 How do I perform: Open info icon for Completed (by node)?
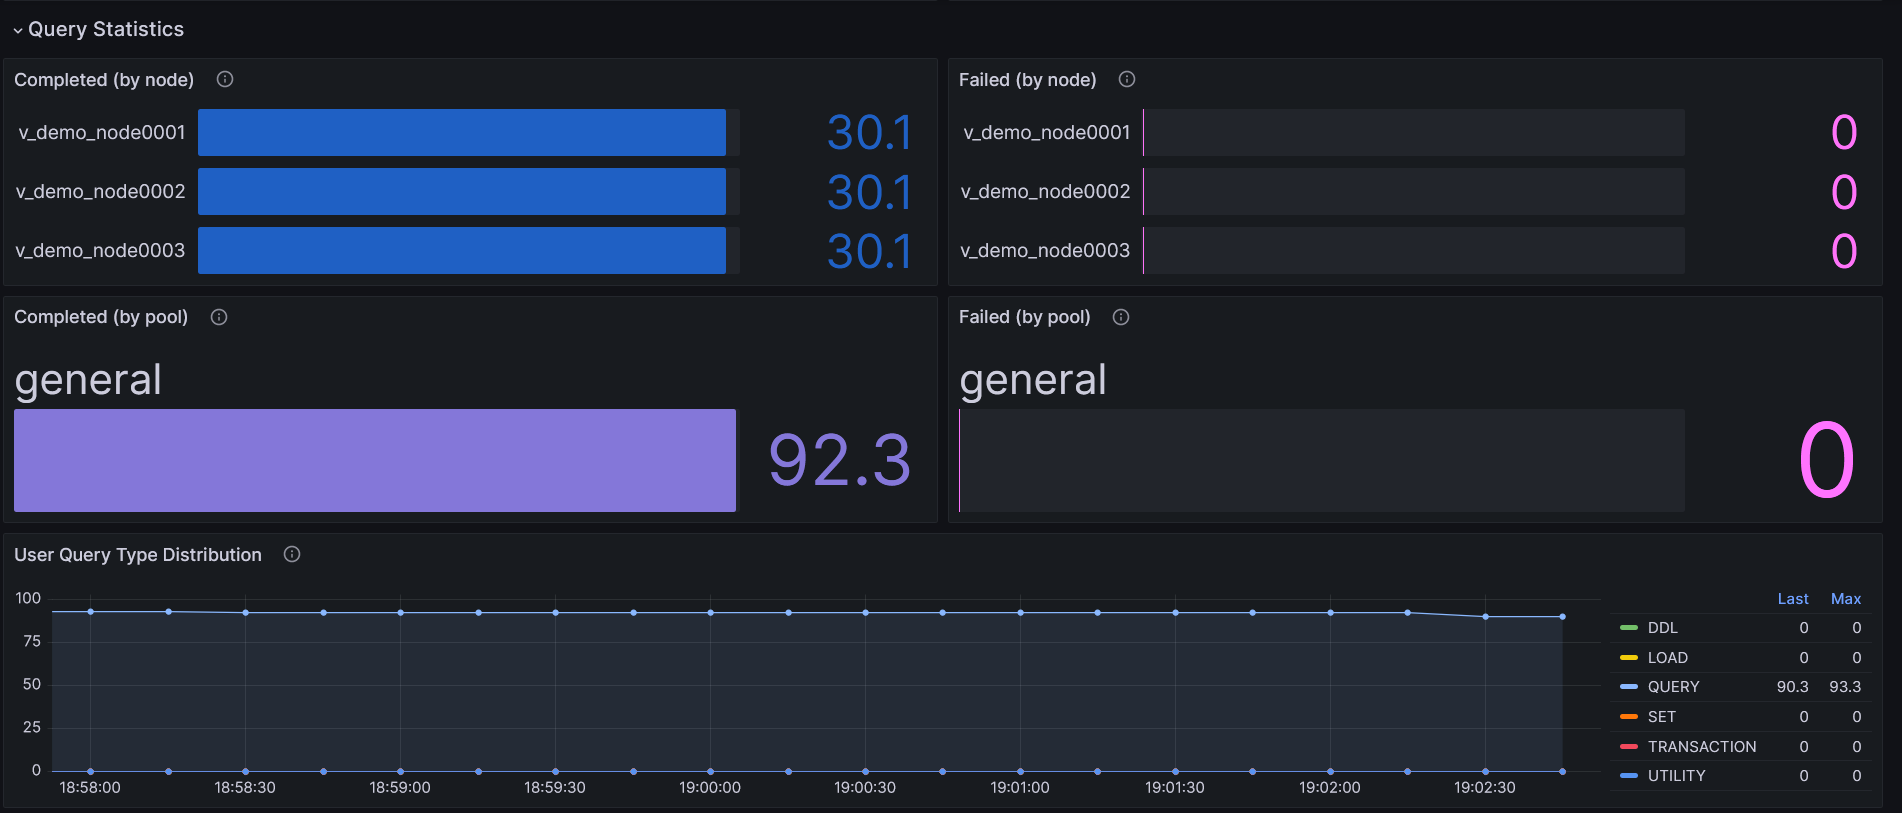(225, 79)
